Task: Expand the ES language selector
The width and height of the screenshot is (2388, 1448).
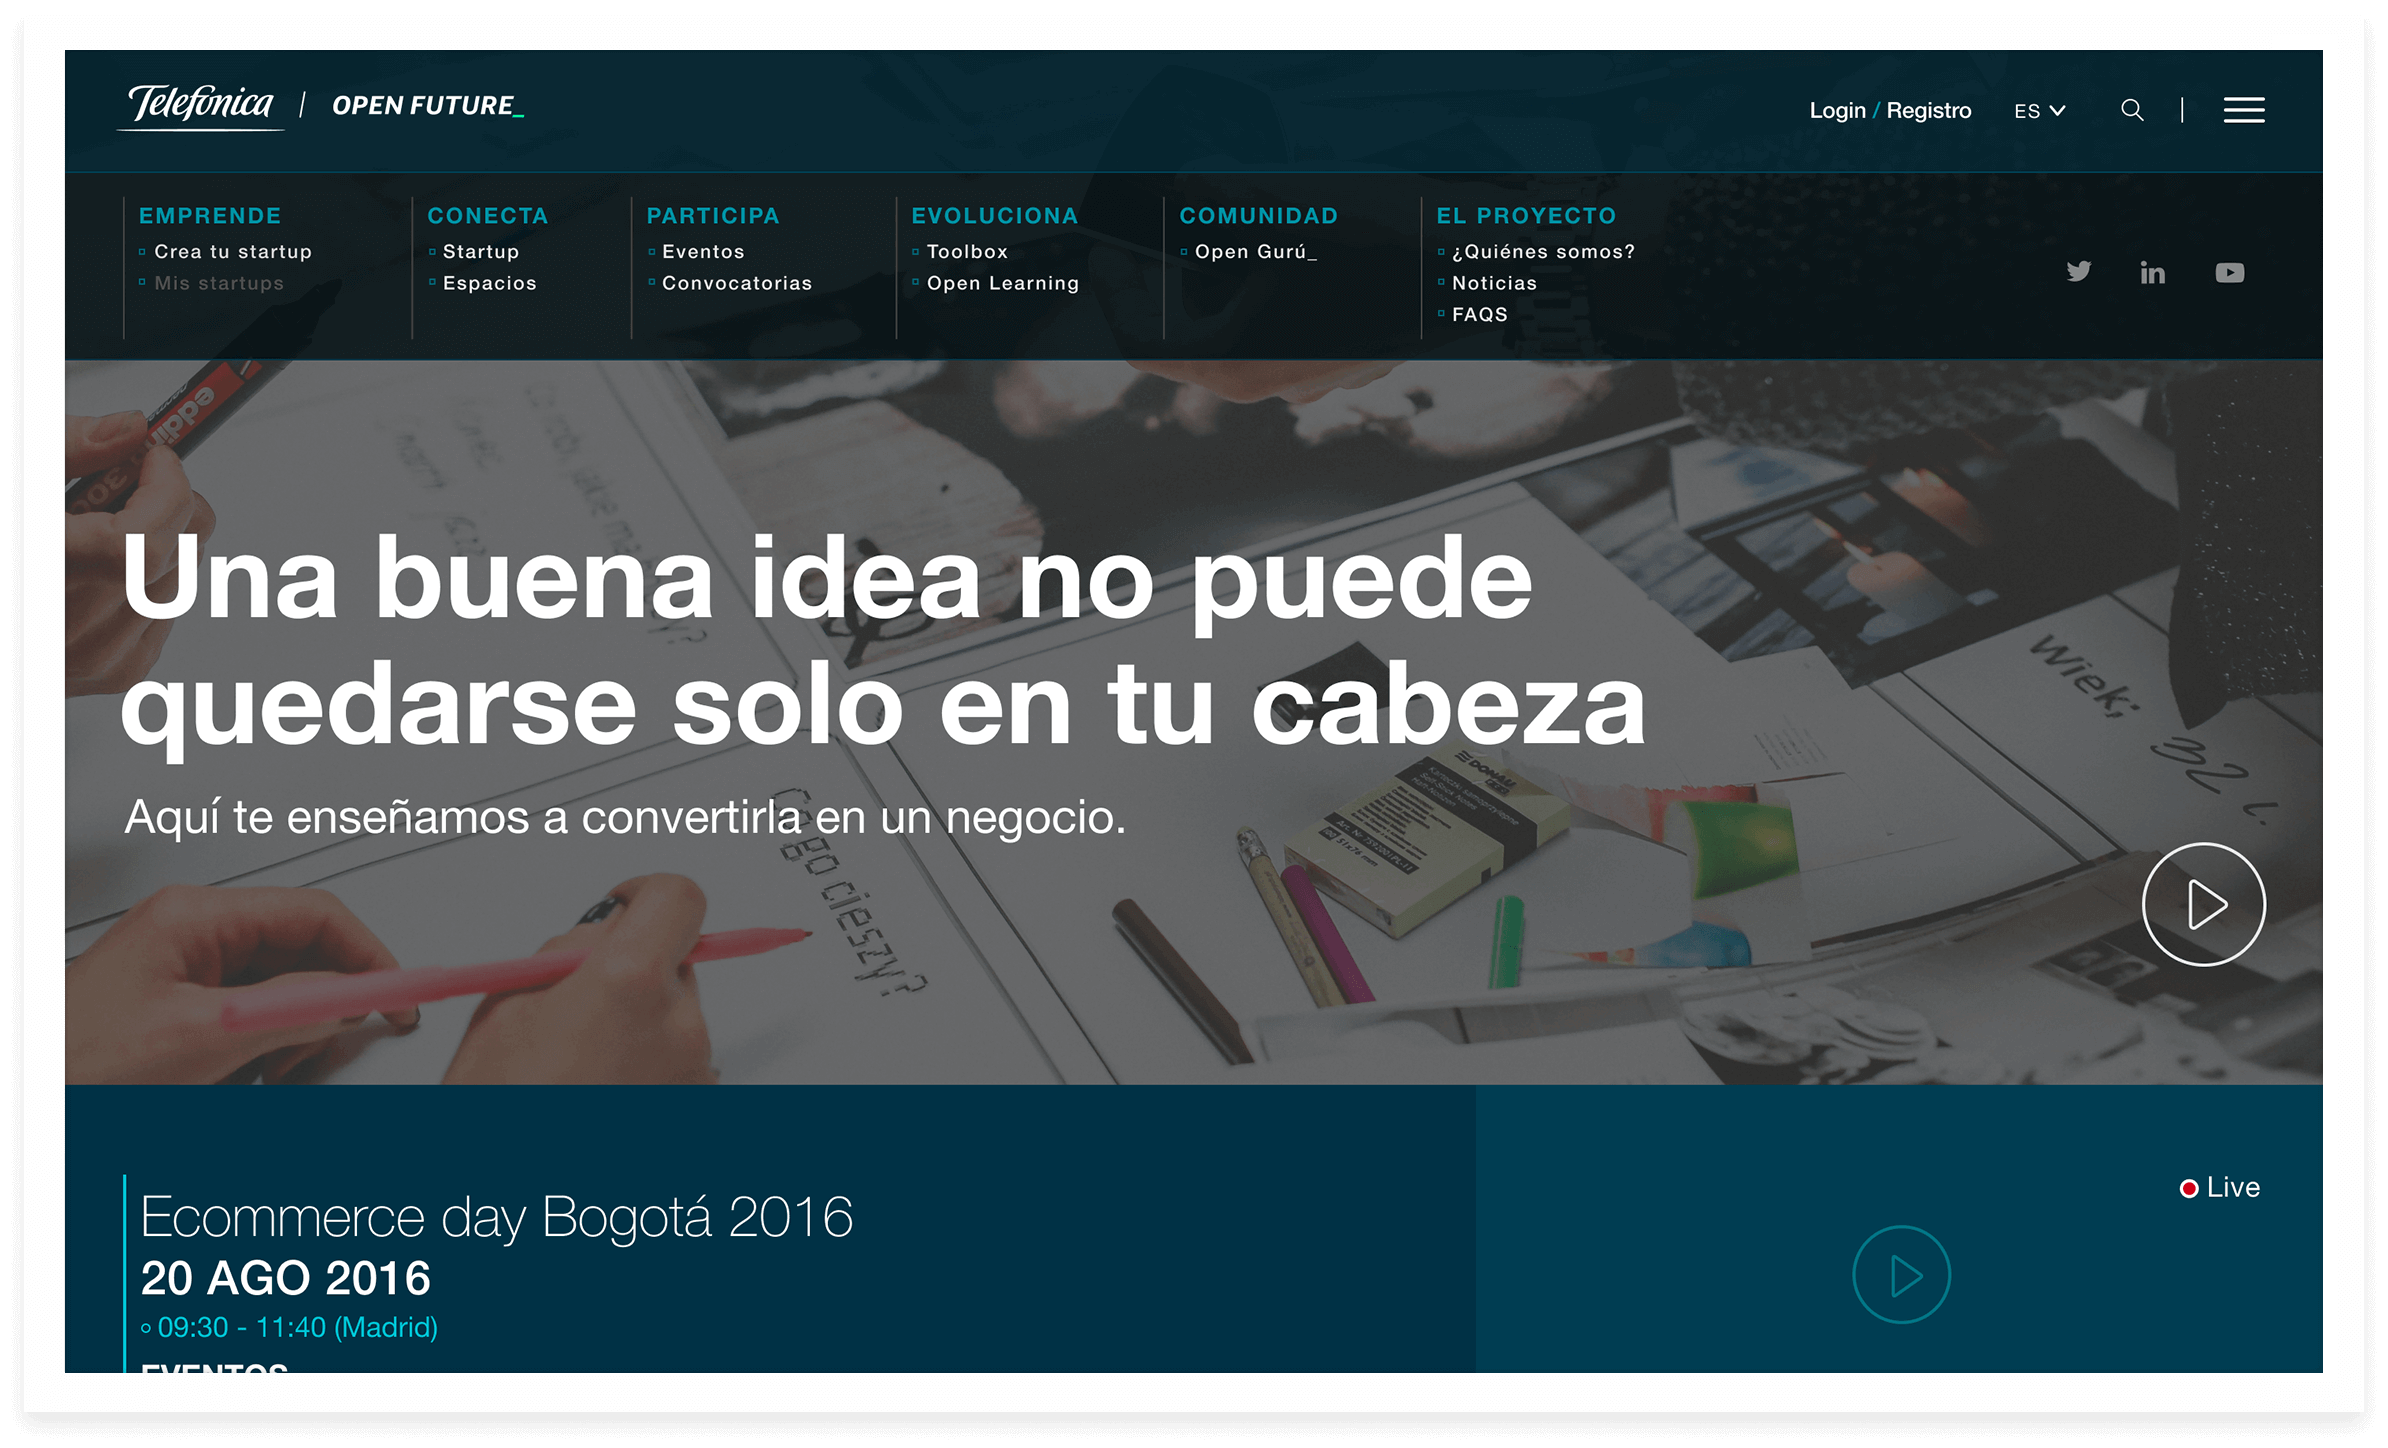Action: (x=2040, y=111)
